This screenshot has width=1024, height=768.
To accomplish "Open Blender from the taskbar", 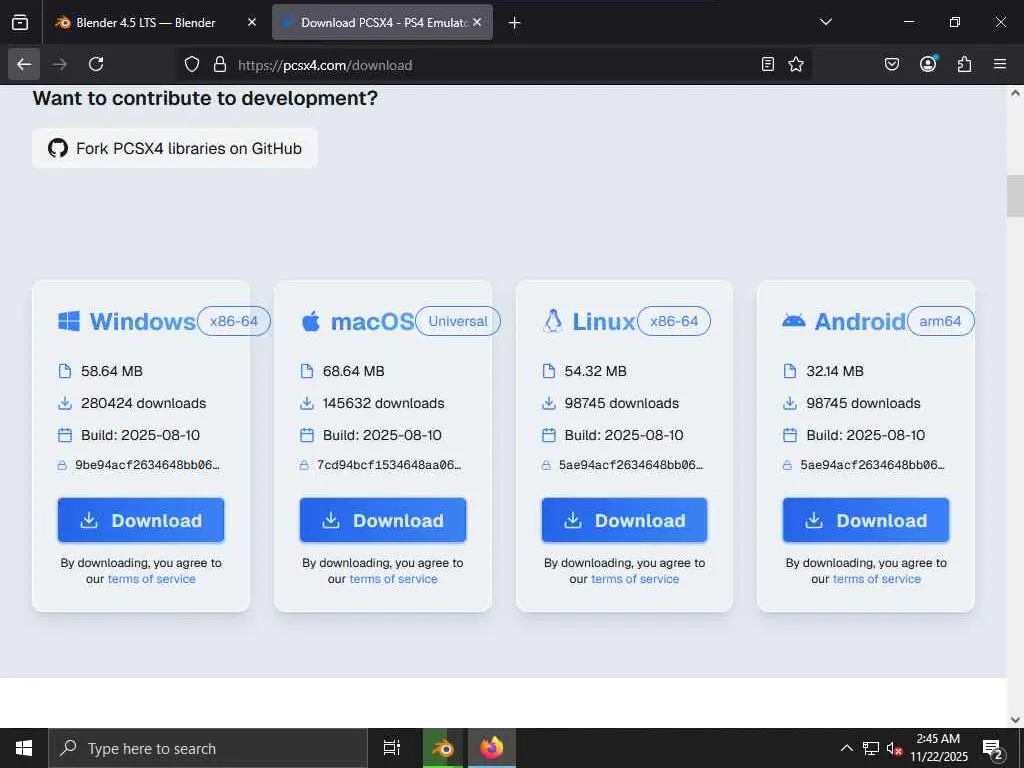I will point(443,748).
